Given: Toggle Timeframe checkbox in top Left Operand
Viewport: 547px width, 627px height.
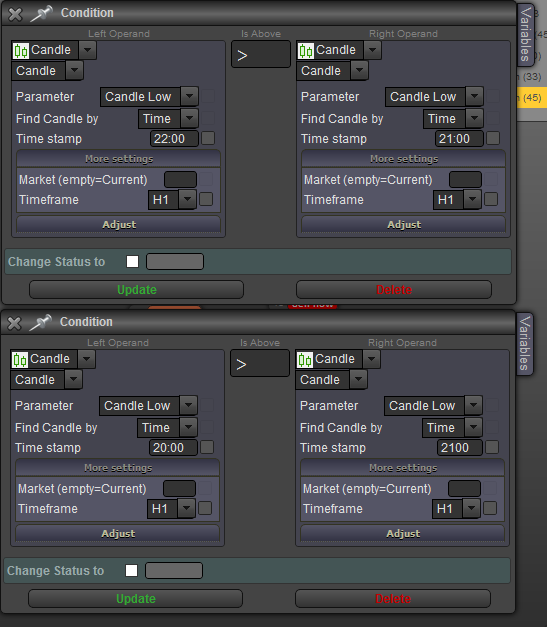Looking at the screenshot, I should (x=206, y=199).
